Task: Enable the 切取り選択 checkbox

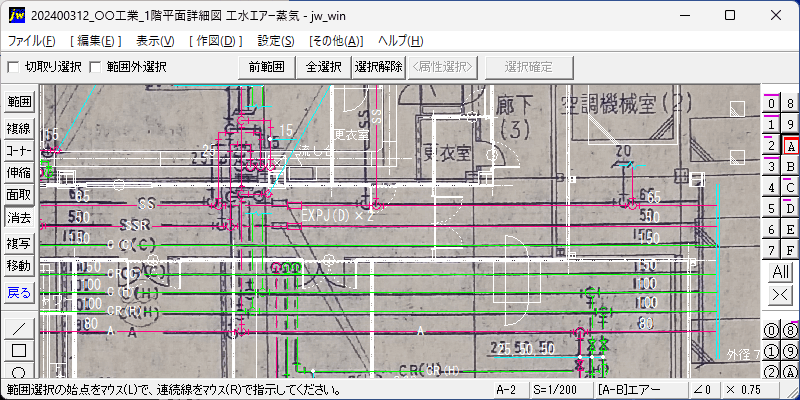Action: (x=13, y=67)
